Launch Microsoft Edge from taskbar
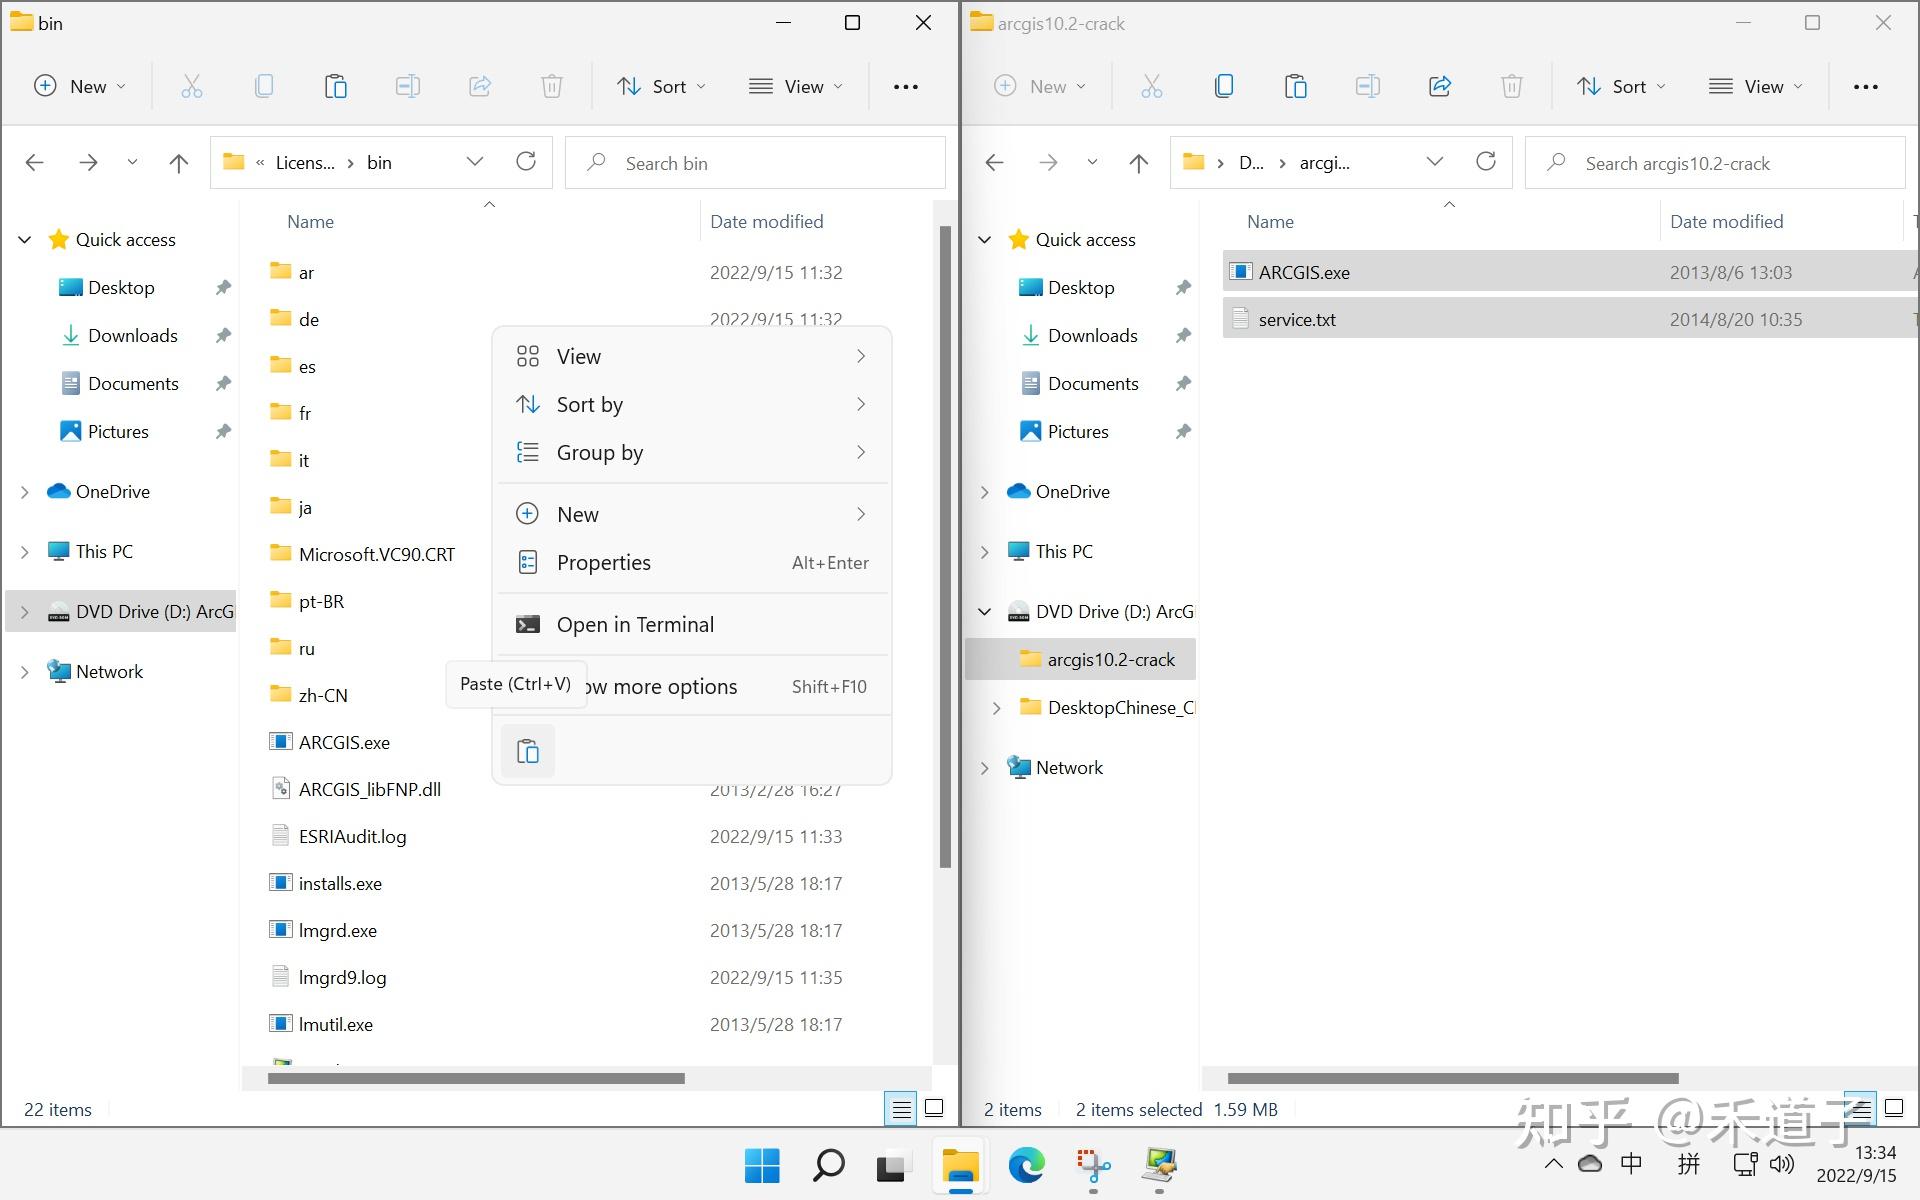The width and height of the screenshot is (1920, 1200). pyautogui.click(x=1026, y=1165)
